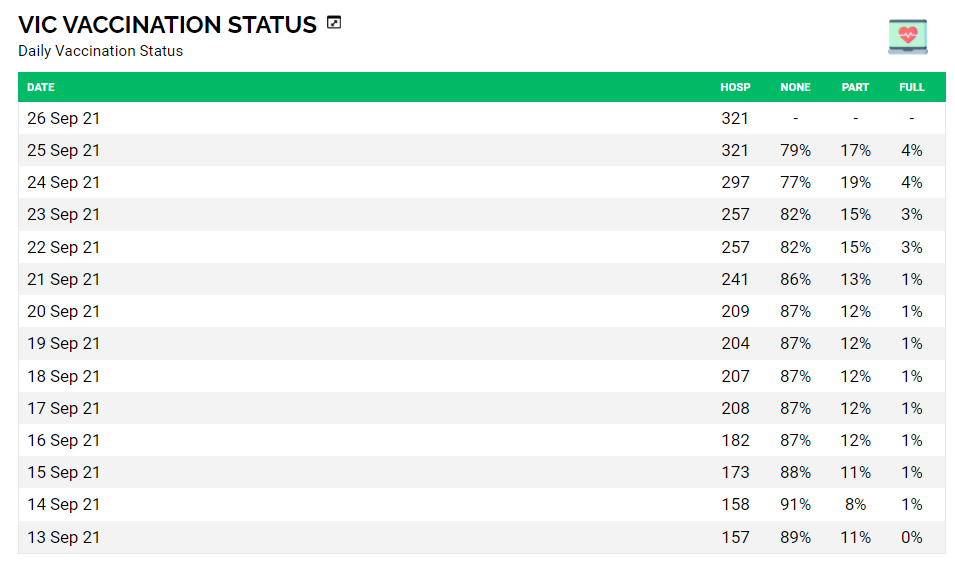Select the 26 Sep 21 row date
This screenshot has width=955, height=563.
63,118
